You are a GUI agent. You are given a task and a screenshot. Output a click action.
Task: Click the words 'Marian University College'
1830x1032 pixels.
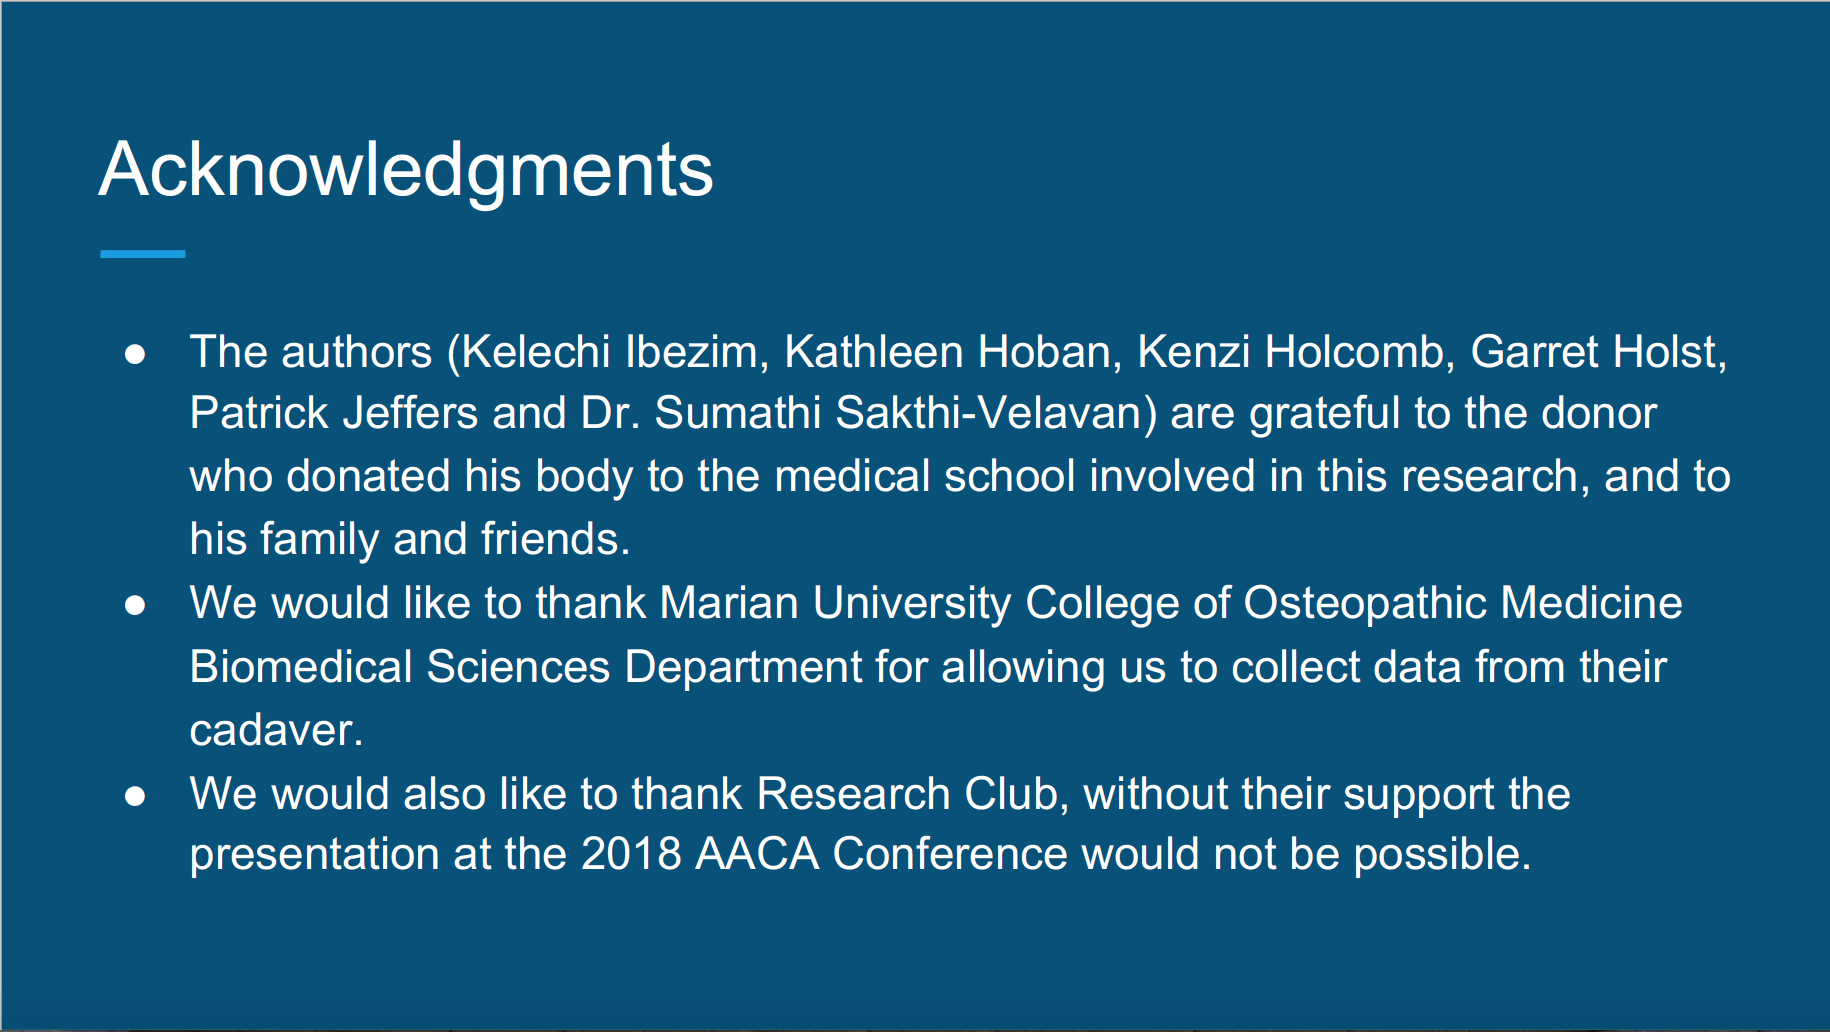pos(920,603)
